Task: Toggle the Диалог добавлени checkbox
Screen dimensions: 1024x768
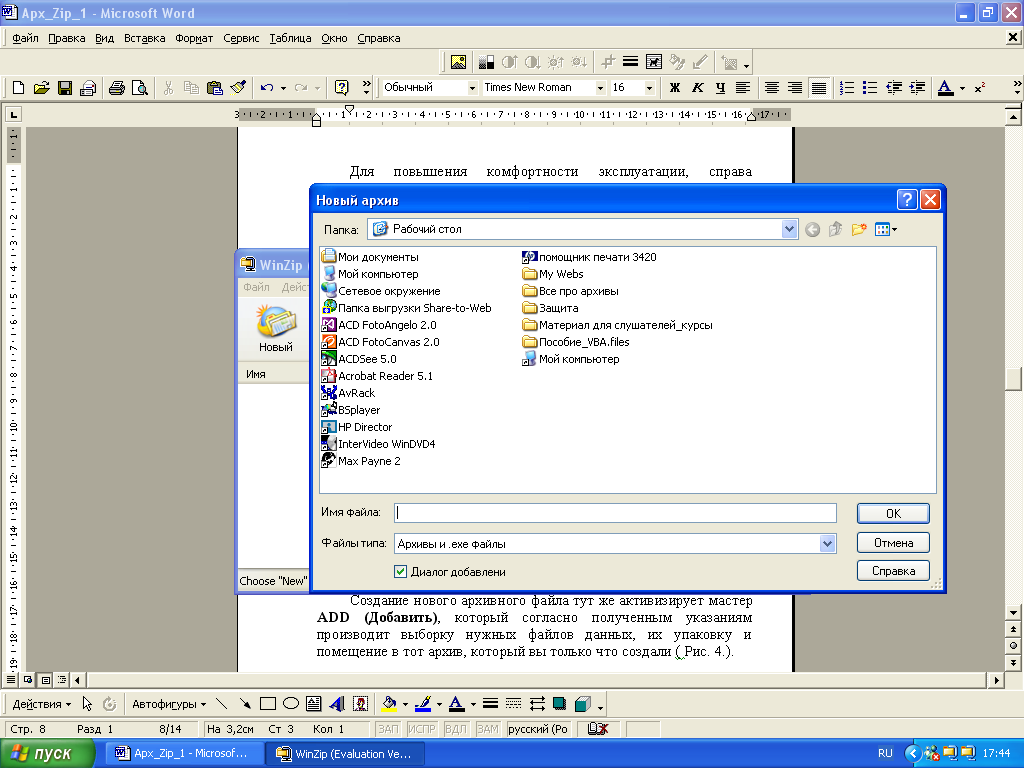Action: point(400,571)
